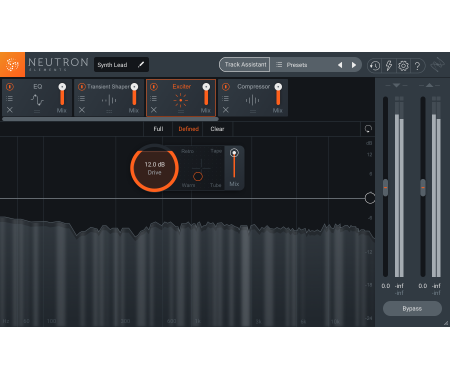Click the reset loop icon near spectrum
This screenshot has width=450, height=380.
coord(368,129)
